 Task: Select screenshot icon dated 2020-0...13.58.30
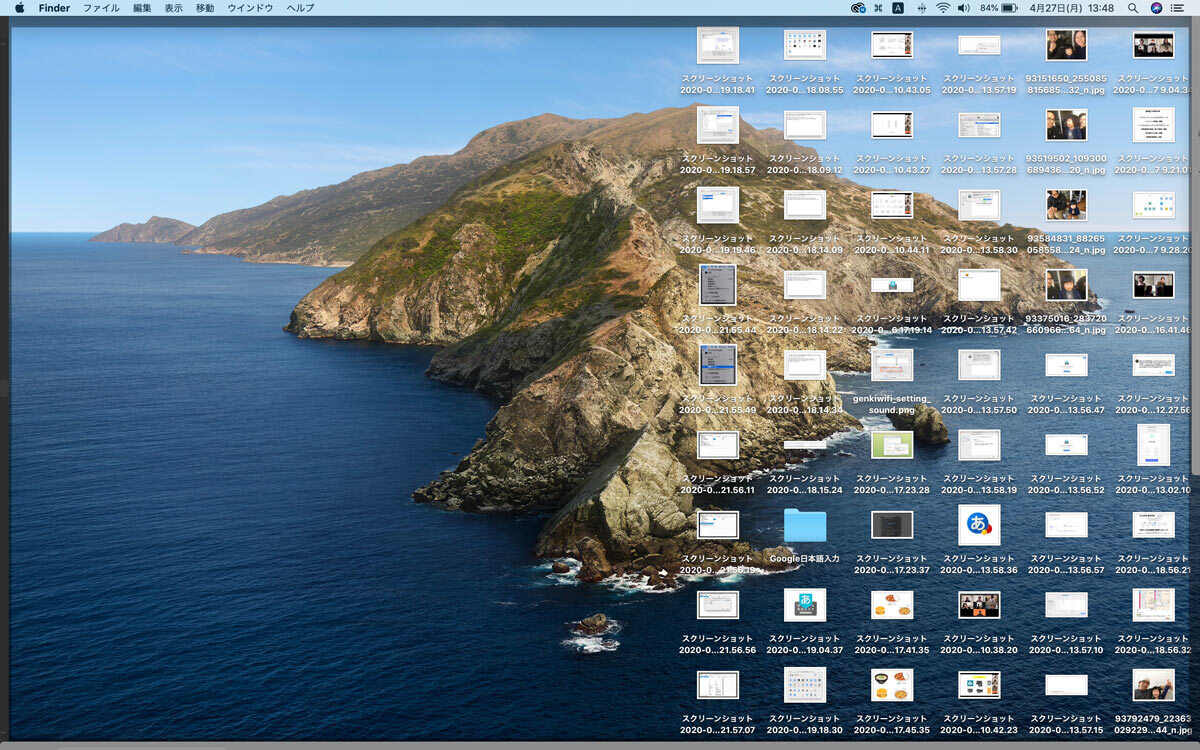click(x=979, y=205)
